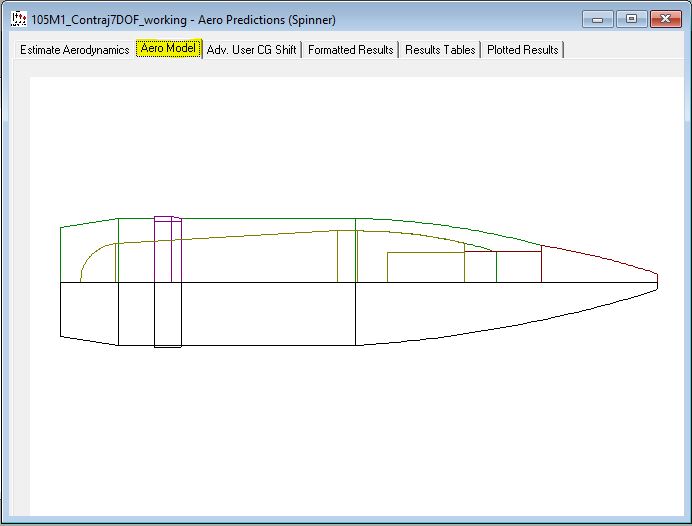Close the Aero Predictions window
The width and height of the screenshot is (692, 526).
coord(664,18)
